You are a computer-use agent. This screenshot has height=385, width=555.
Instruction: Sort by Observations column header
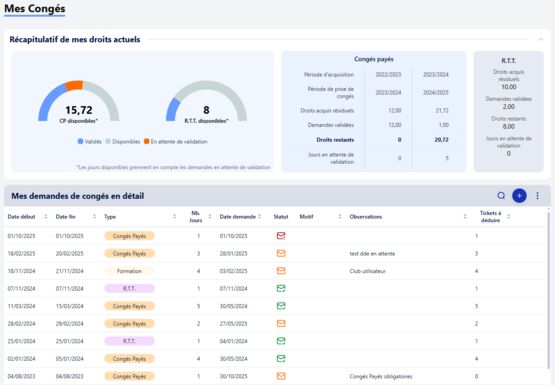click(366, 217)
